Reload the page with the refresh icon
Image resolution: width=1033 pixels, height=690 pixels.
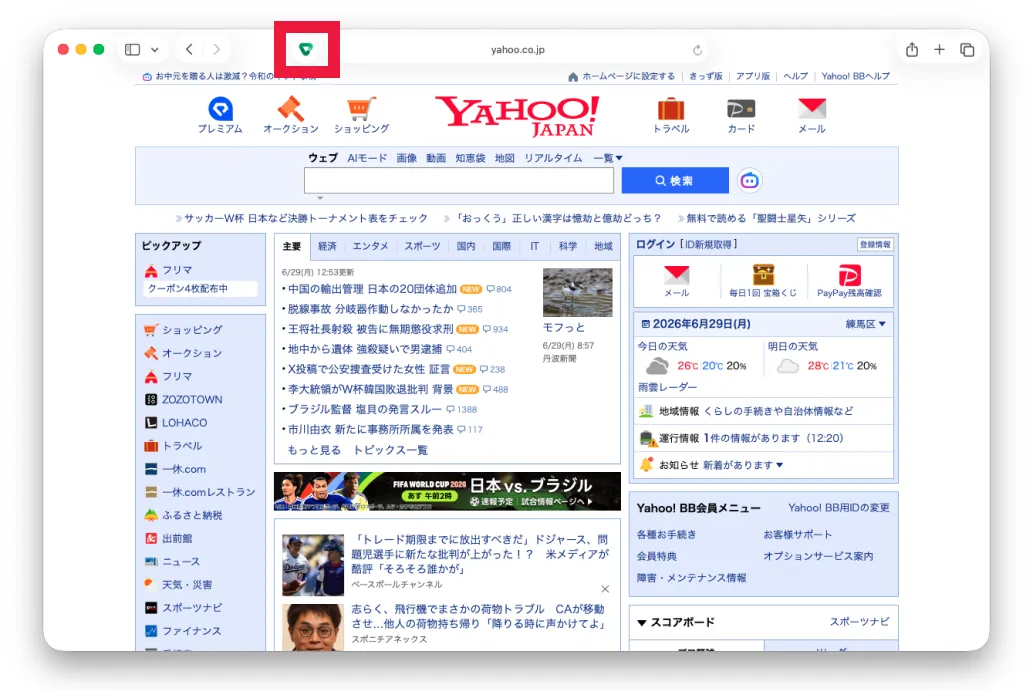697,50
